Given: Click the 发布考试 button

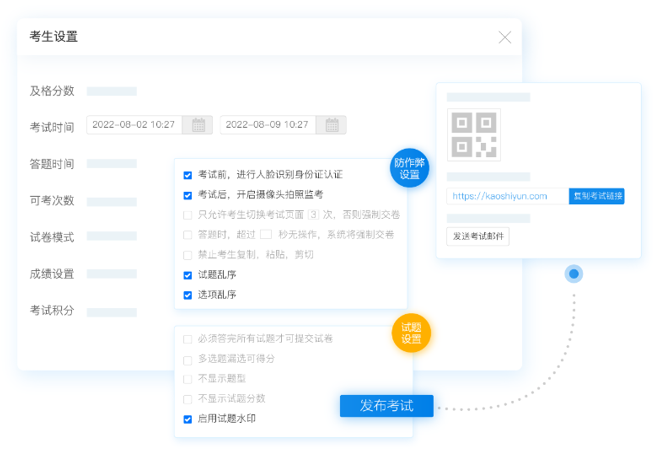Looking at the screenshot, I should coord(386,406).
